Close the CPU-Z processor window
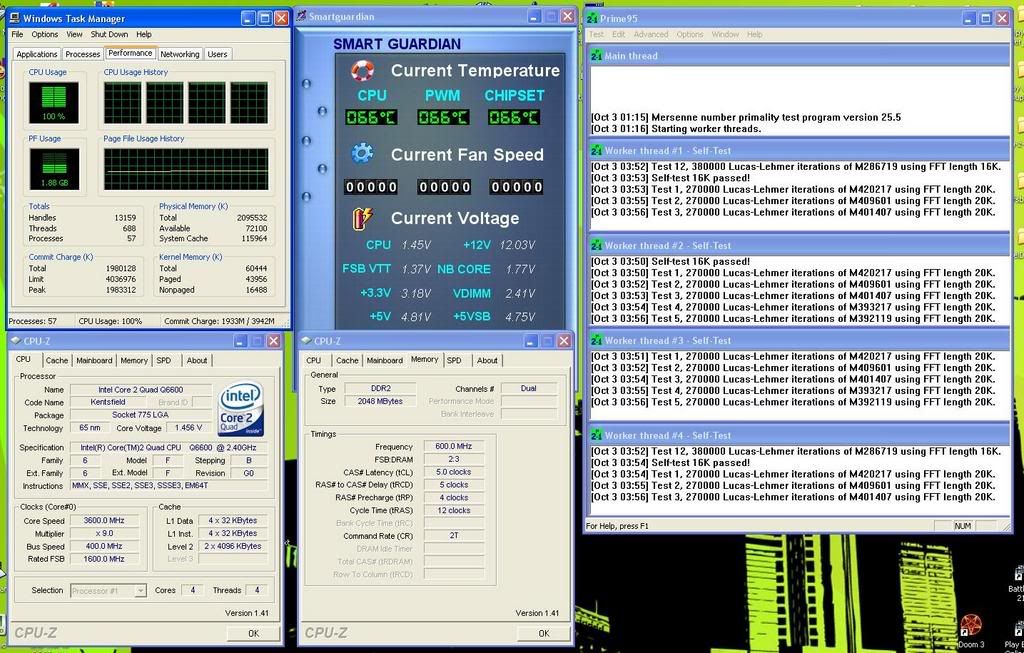The height and width of the screenshot is (653, 1024). 274,340
